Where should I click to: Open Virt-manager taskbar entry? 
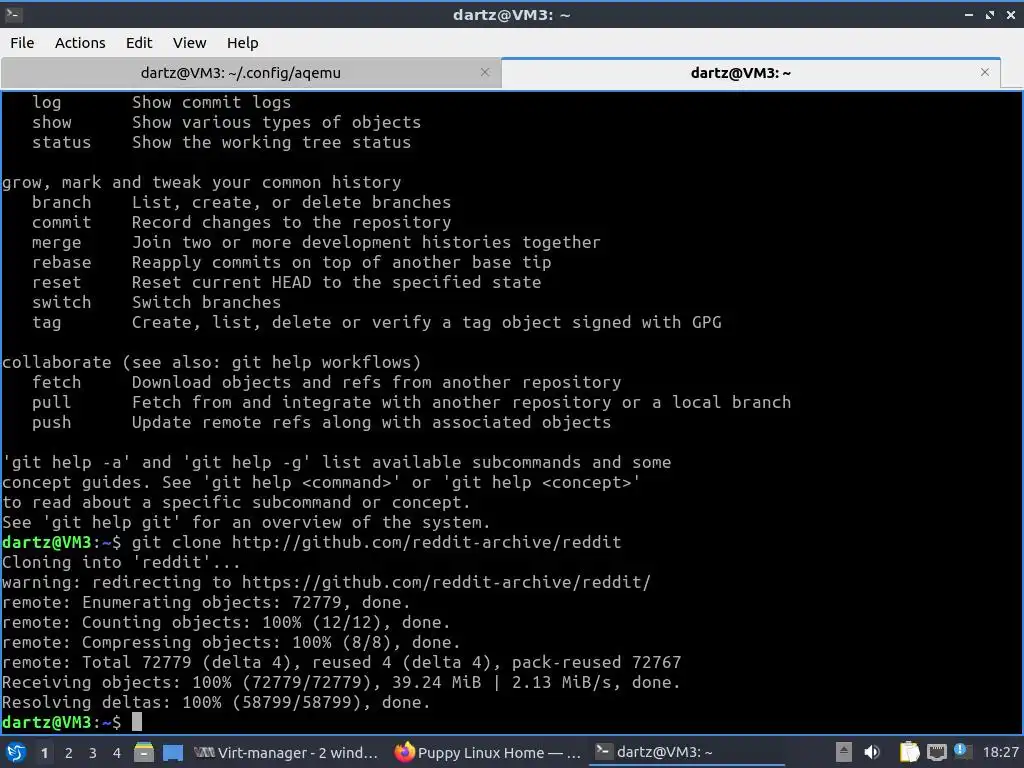[x=286, y=752]
